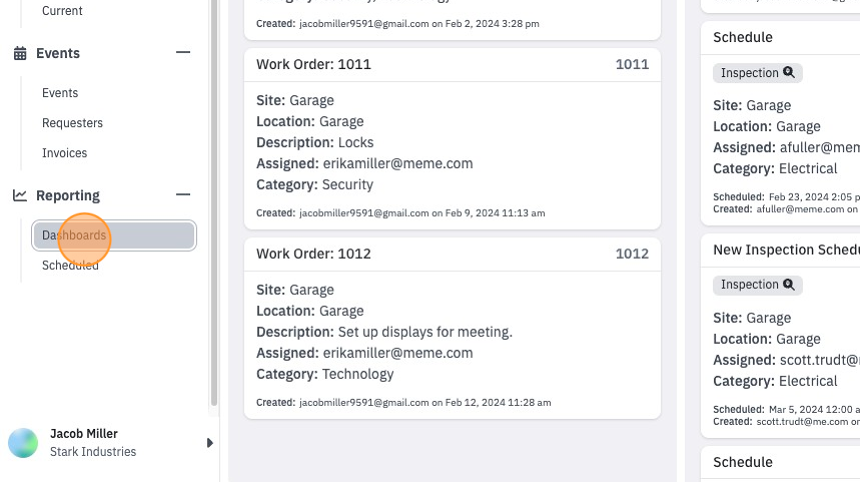Open the Scheduled reporting item
Screen dimensions: 860x482
70,265
